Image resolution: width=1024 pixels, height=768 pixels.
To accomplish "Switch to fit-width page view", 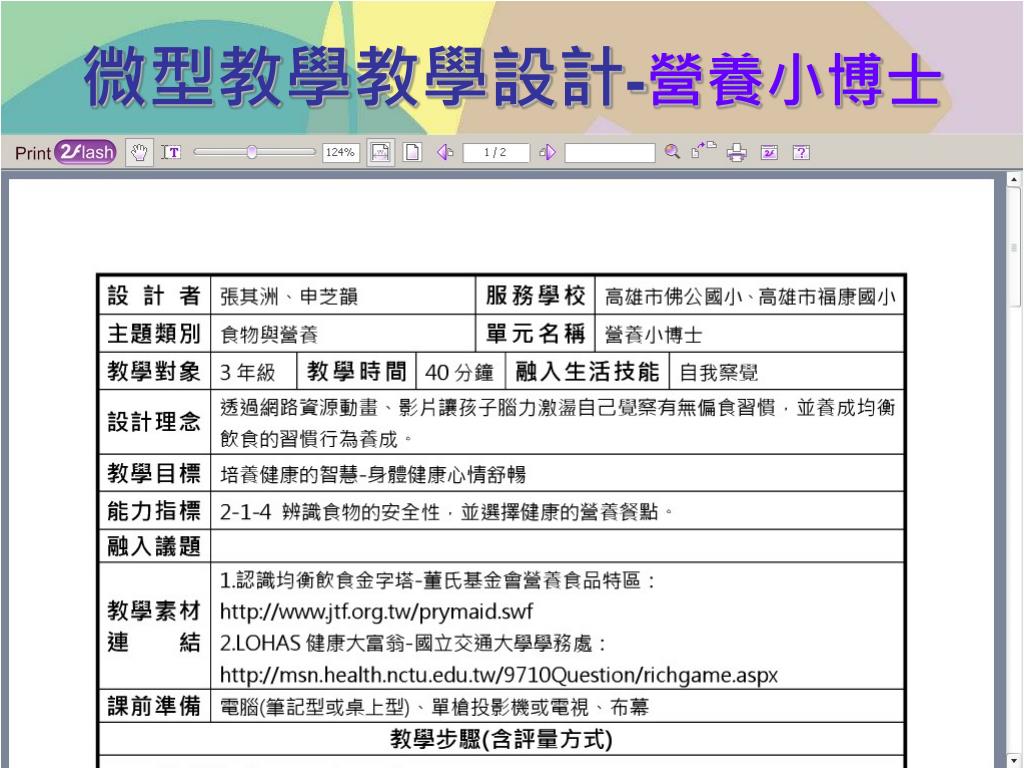I will point(380,153).
